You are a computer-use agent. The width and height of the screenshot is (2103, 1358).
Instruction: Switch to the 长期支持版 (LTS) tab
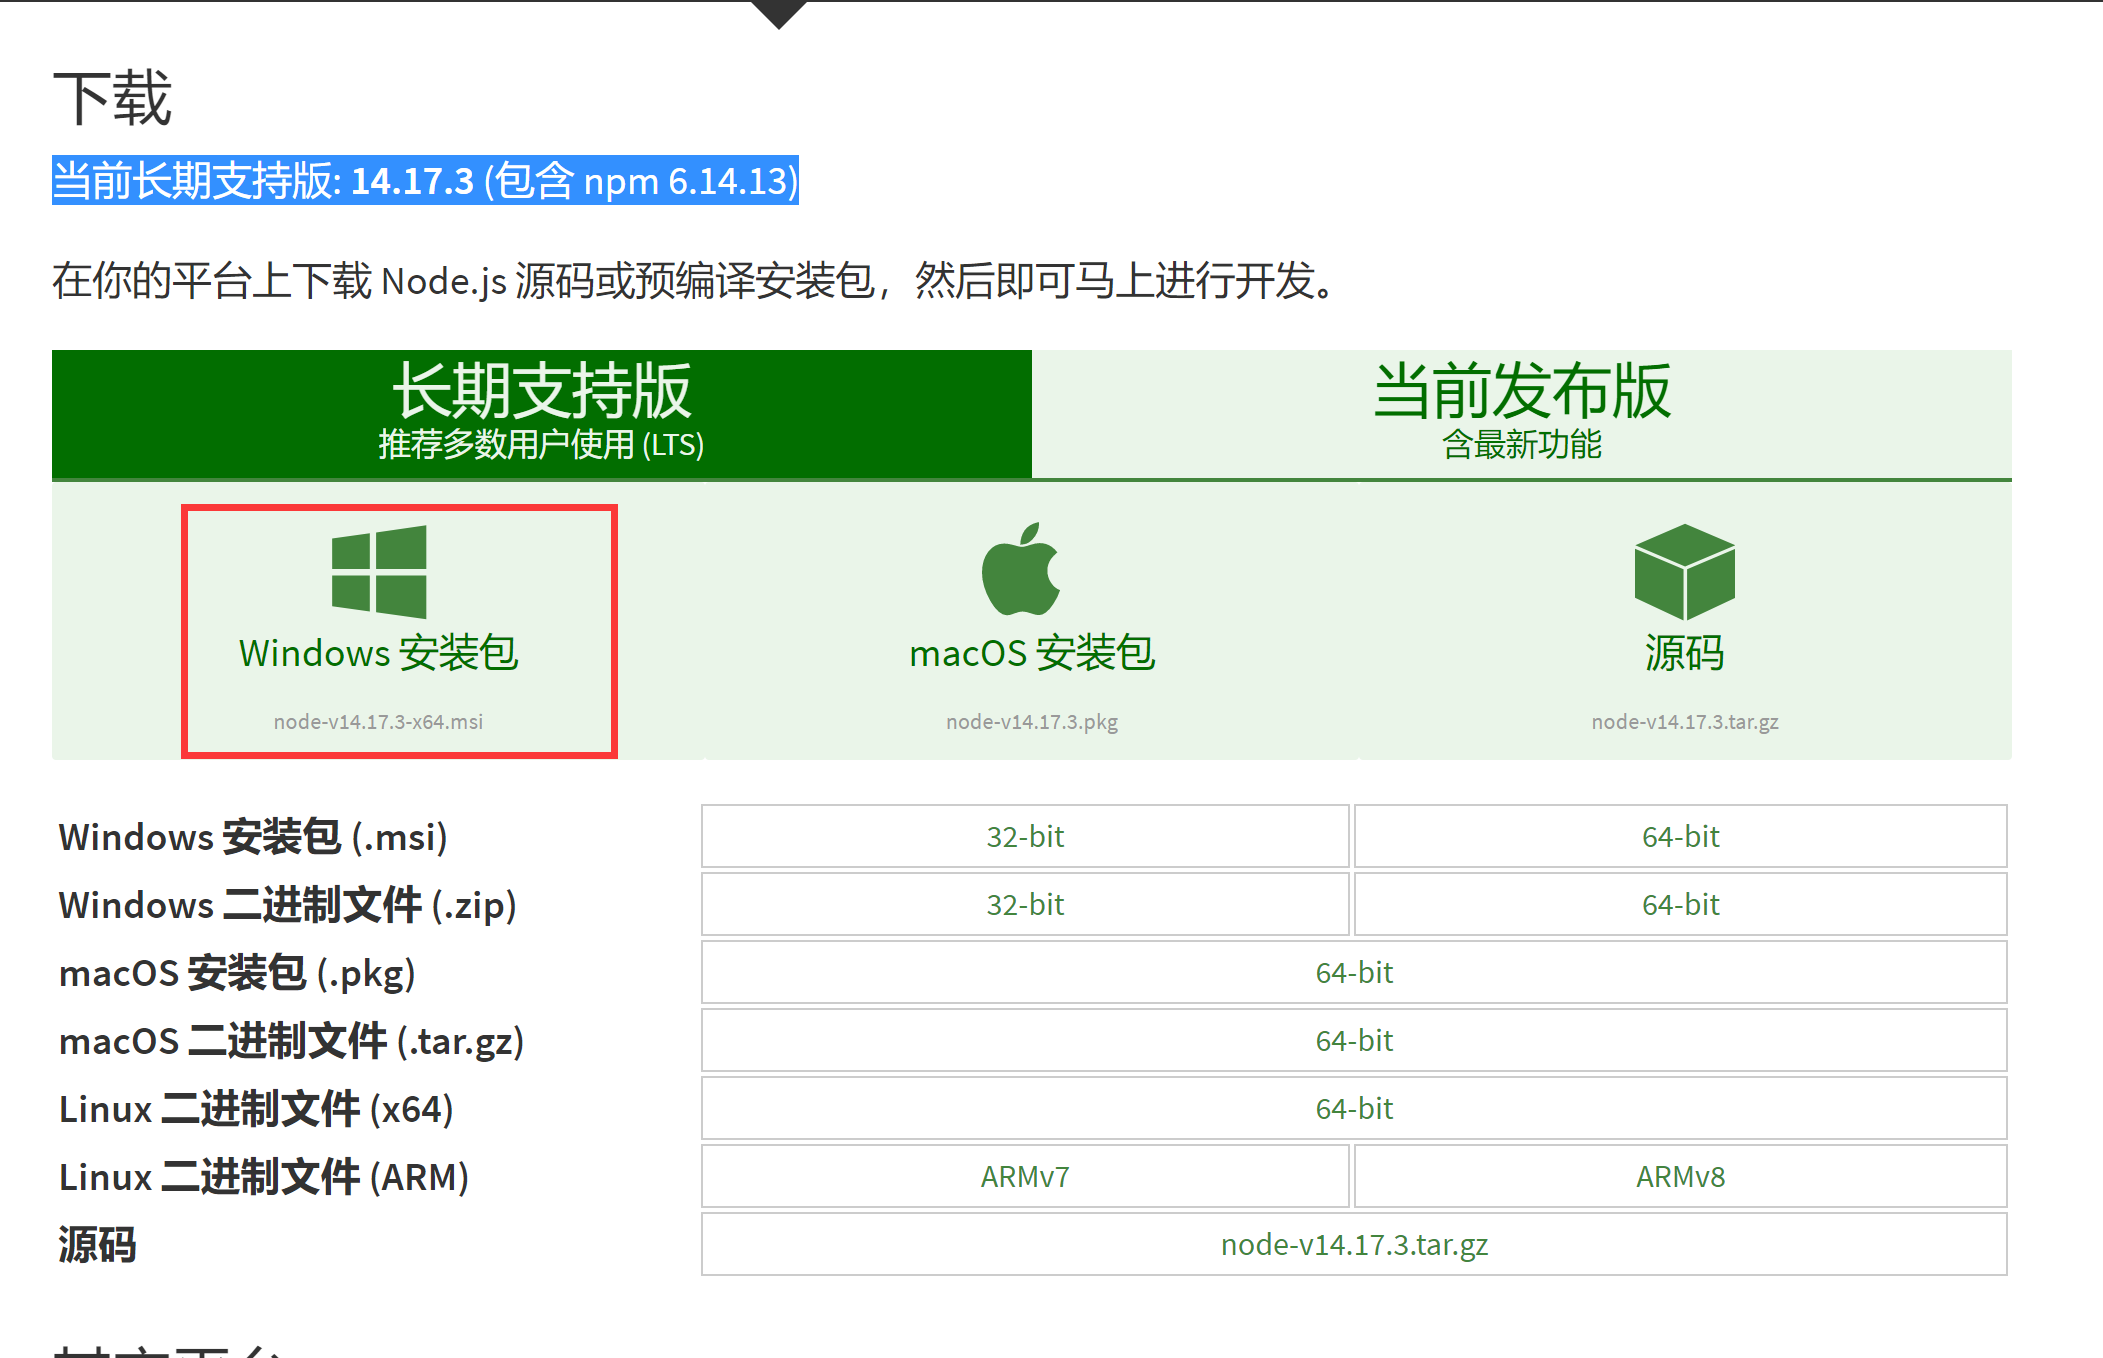(542, 414)
